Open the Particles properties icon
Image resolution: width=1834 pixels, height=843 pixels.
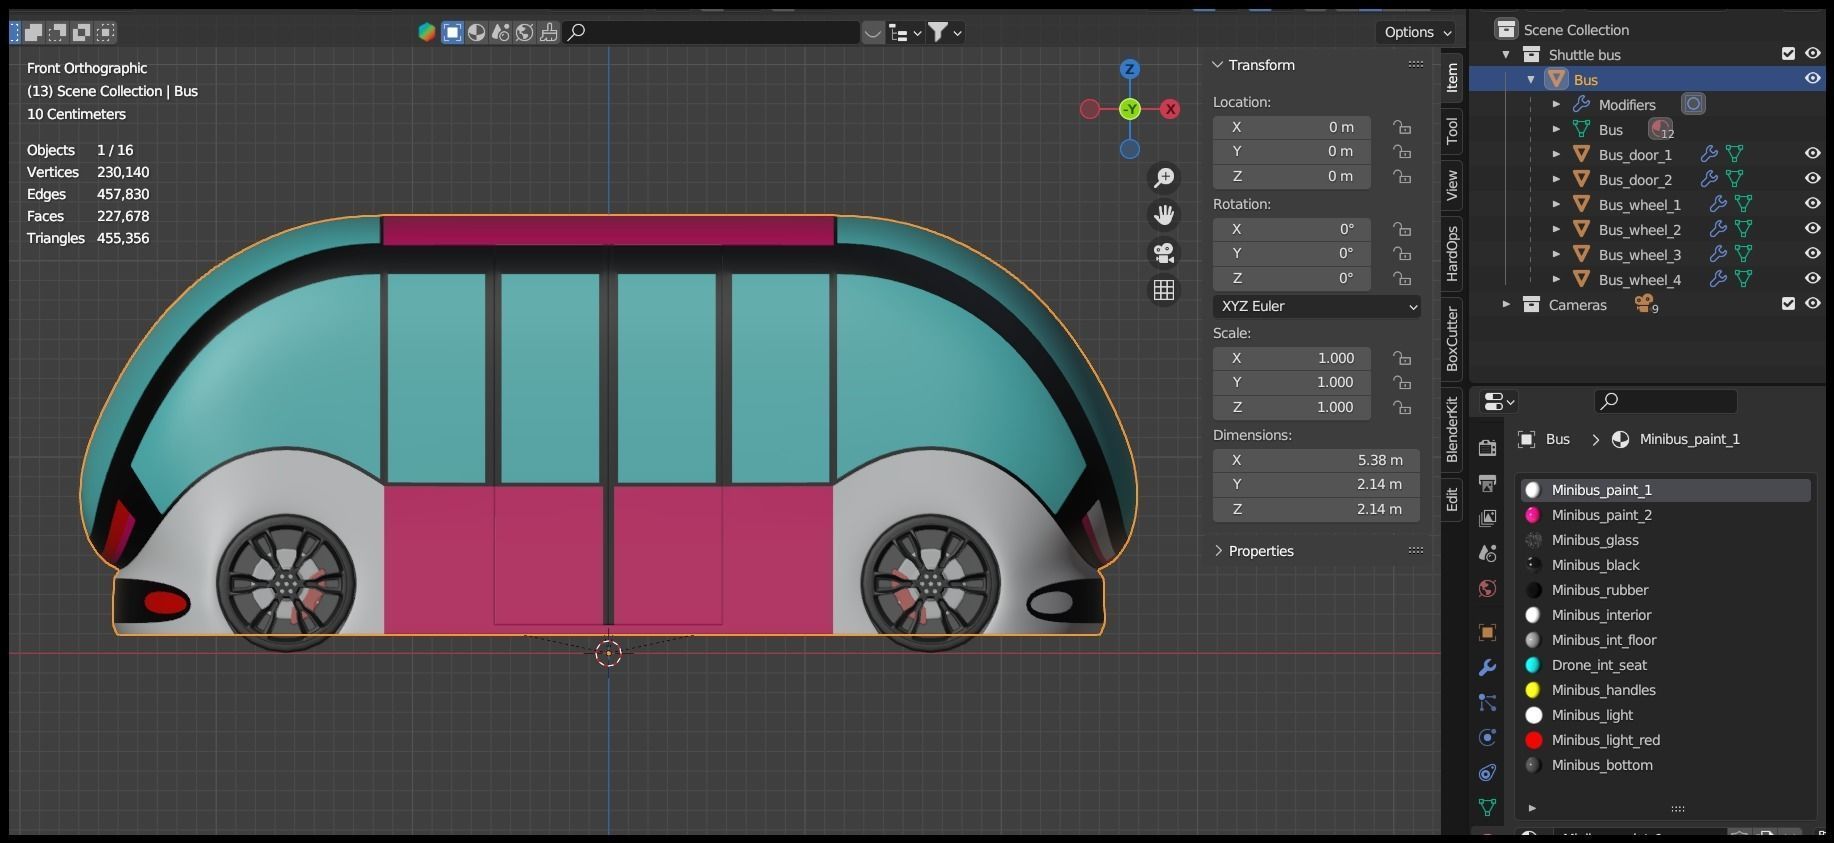pos(1487,703)
